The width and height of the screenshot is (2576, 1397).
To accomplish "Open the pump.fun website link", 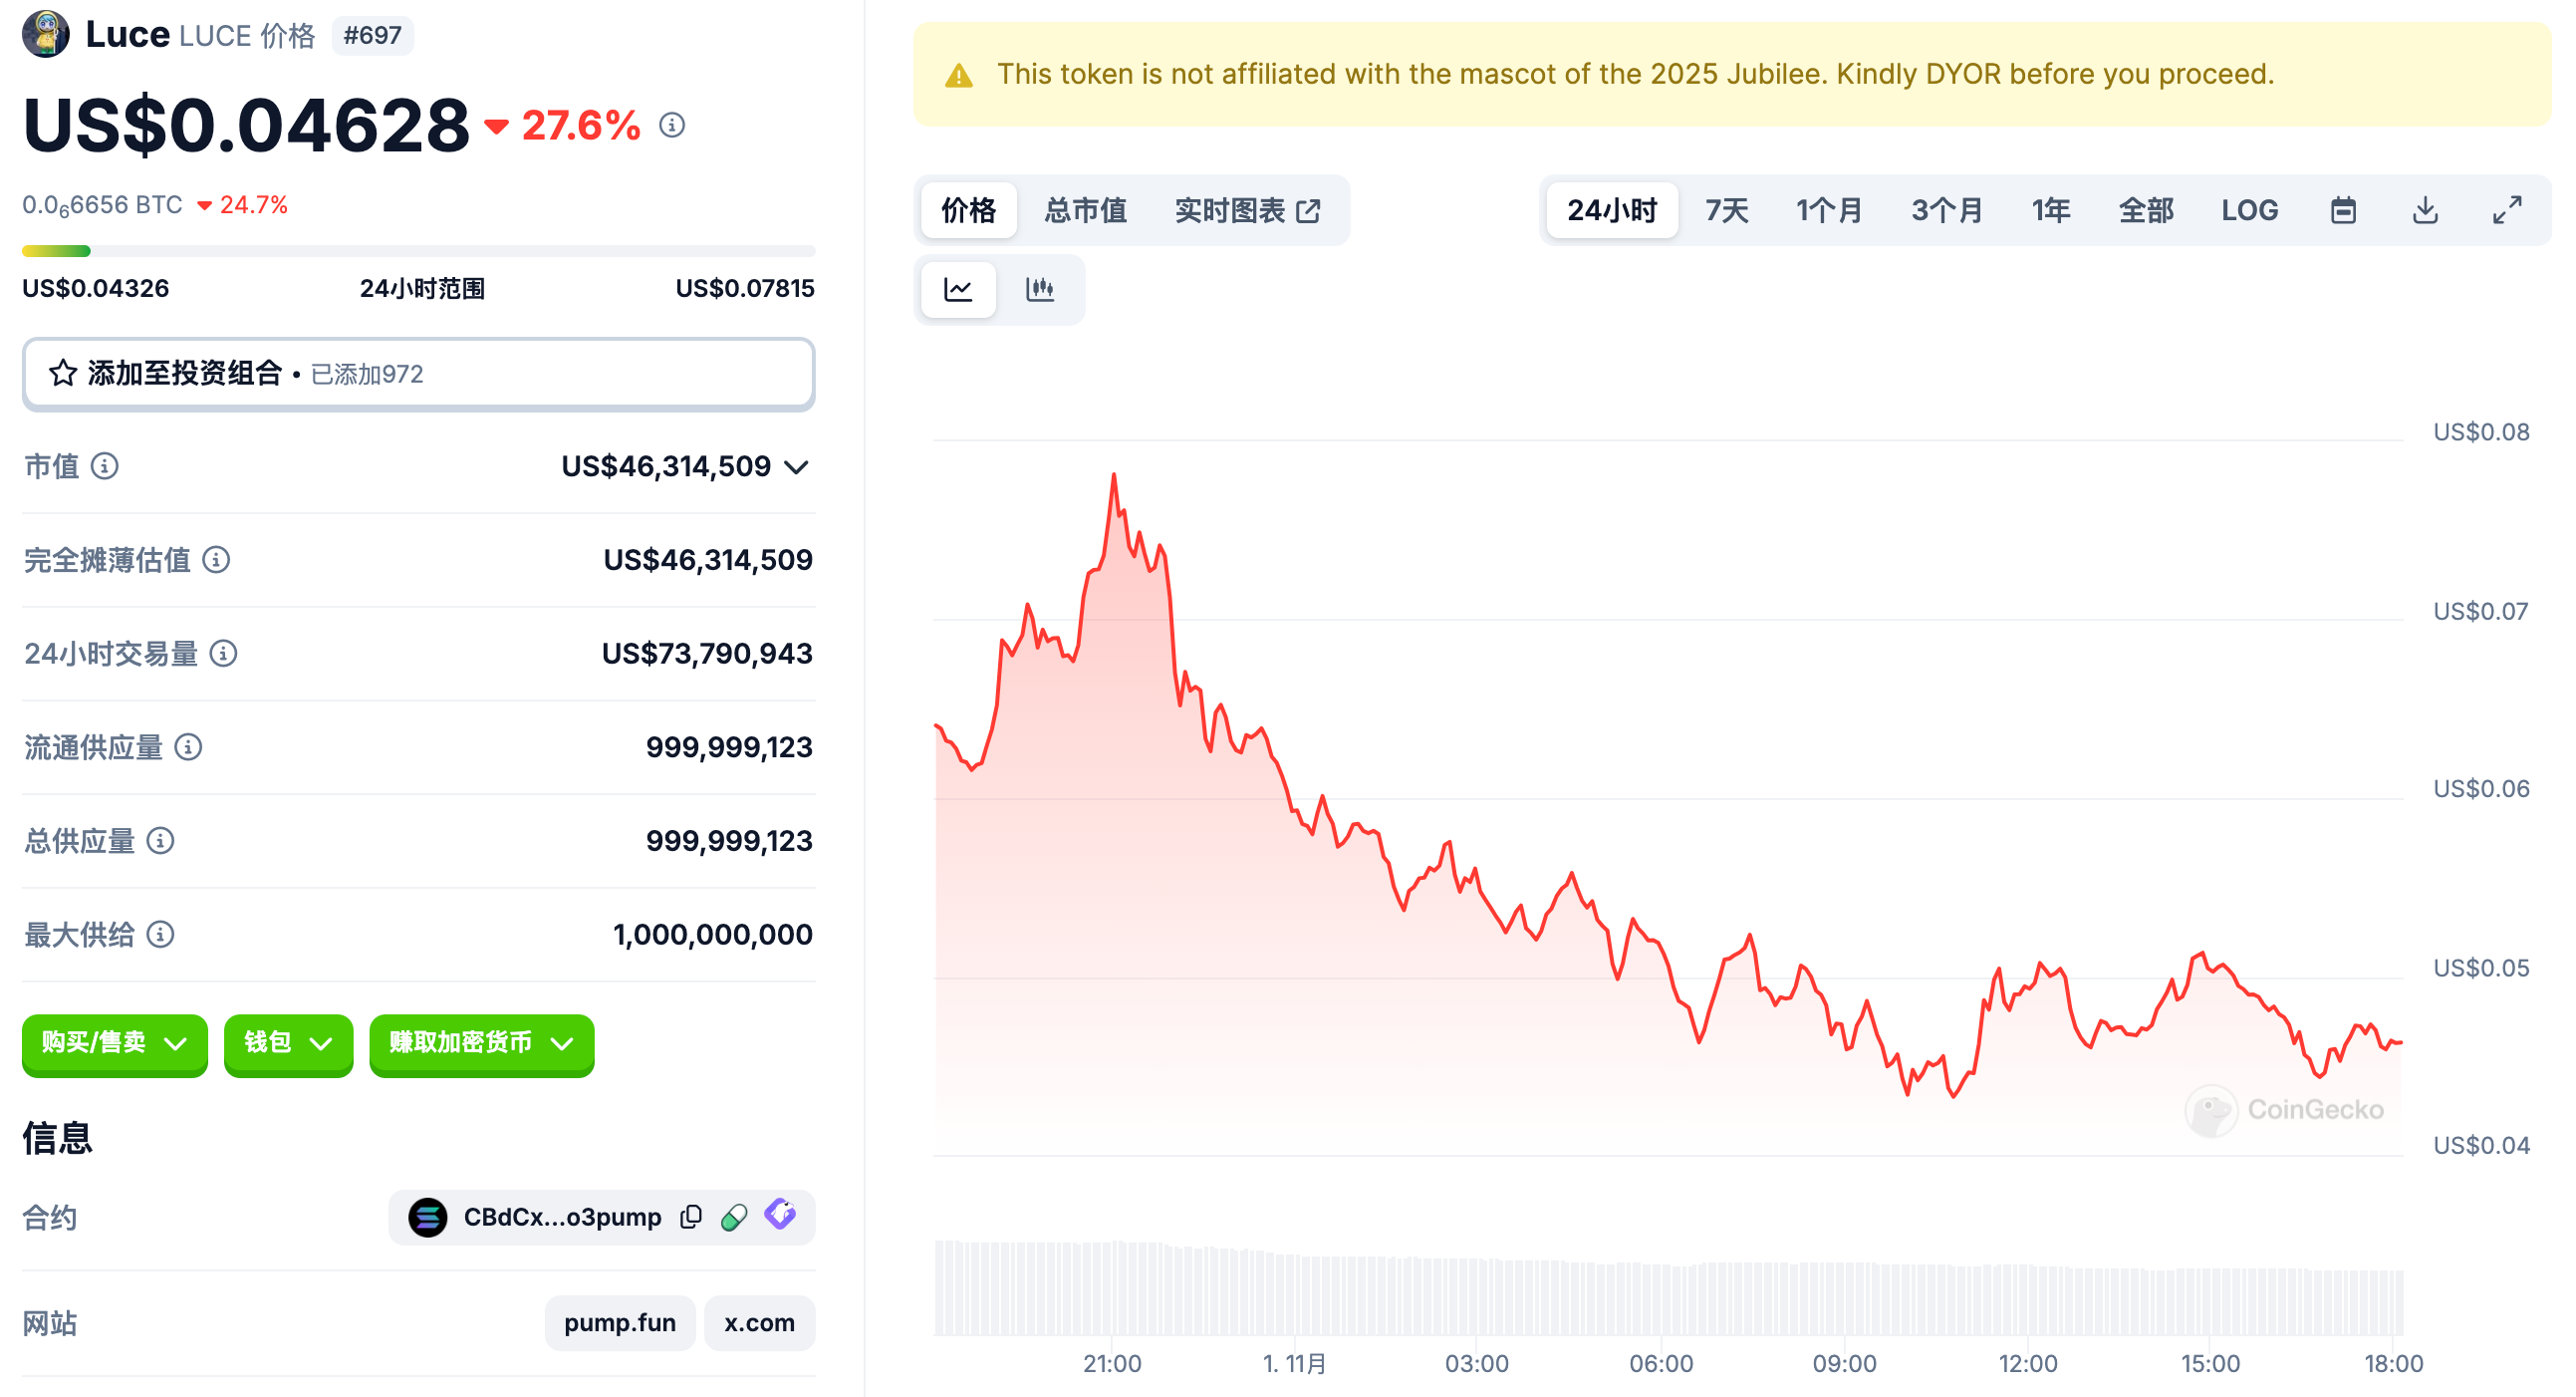I will pos(619,1322).
